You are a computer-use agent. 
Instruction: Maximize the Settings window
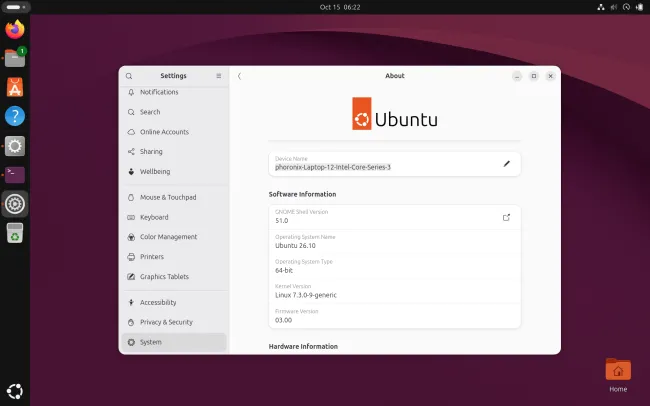[x=534, y=76]
